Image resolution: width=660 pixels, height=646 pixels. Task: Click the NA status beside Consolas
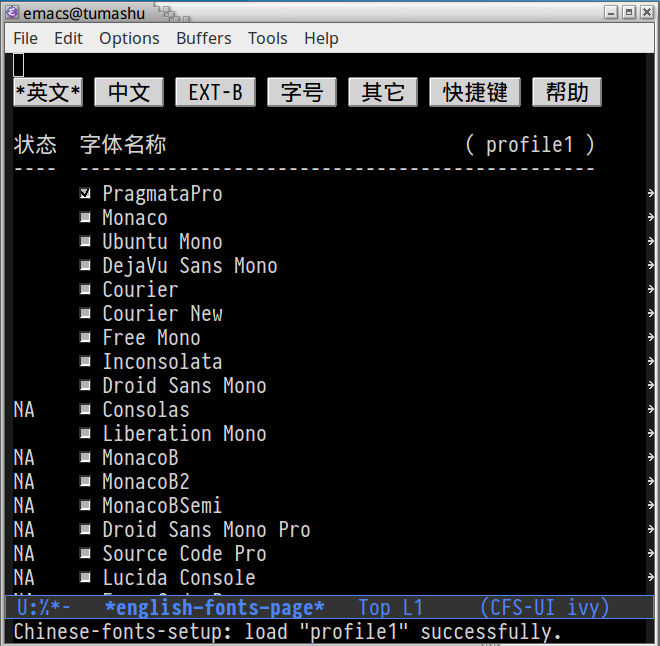pos(24,409)
